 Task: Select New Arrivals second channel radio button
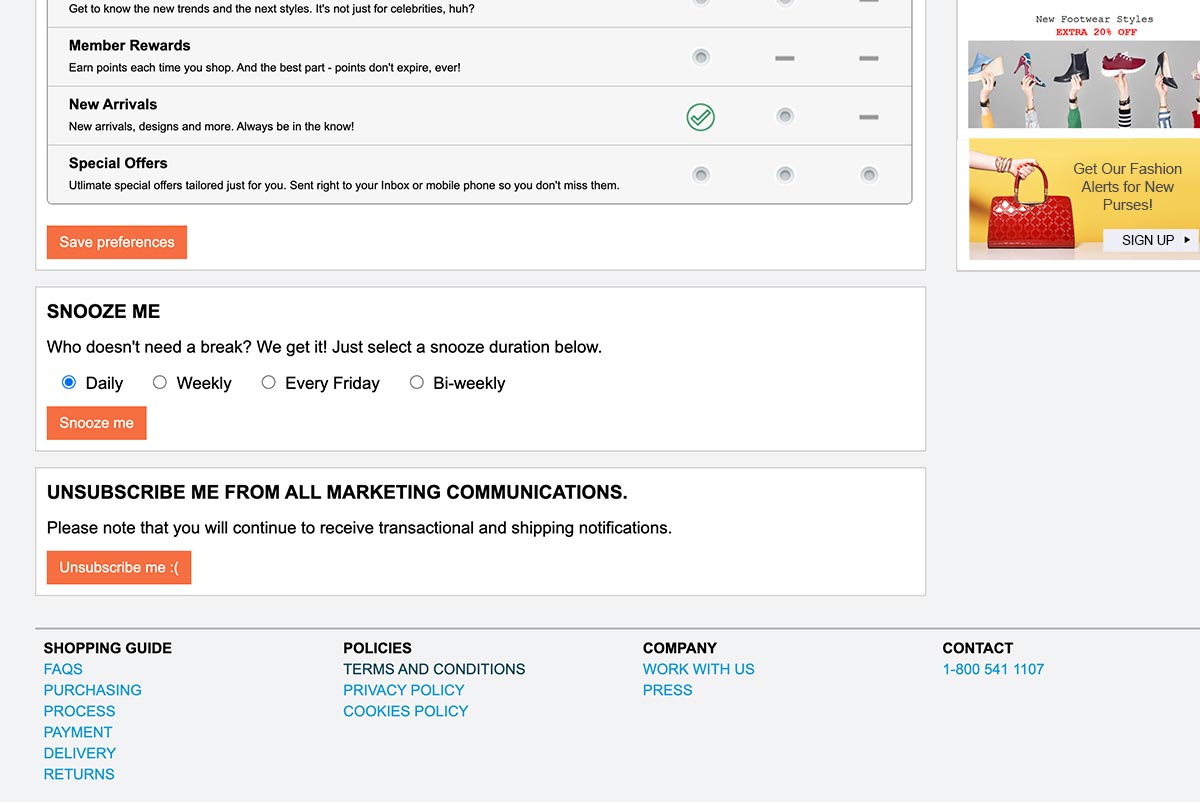coord(785,116)
